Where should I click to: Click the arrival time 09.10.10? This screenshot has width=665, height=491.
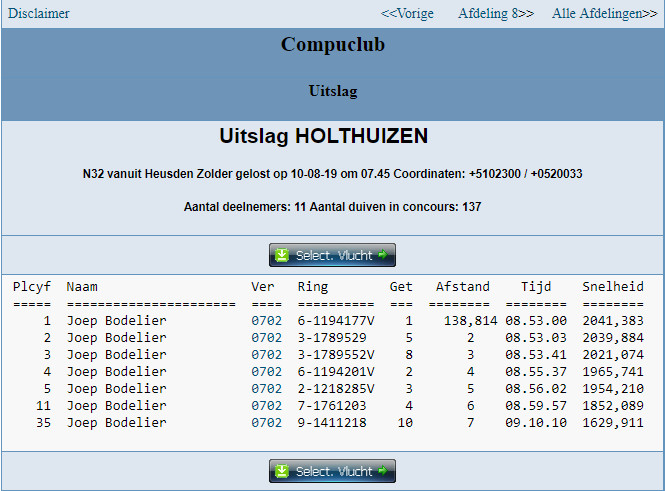pyautogui.click(x=536, y=422)
